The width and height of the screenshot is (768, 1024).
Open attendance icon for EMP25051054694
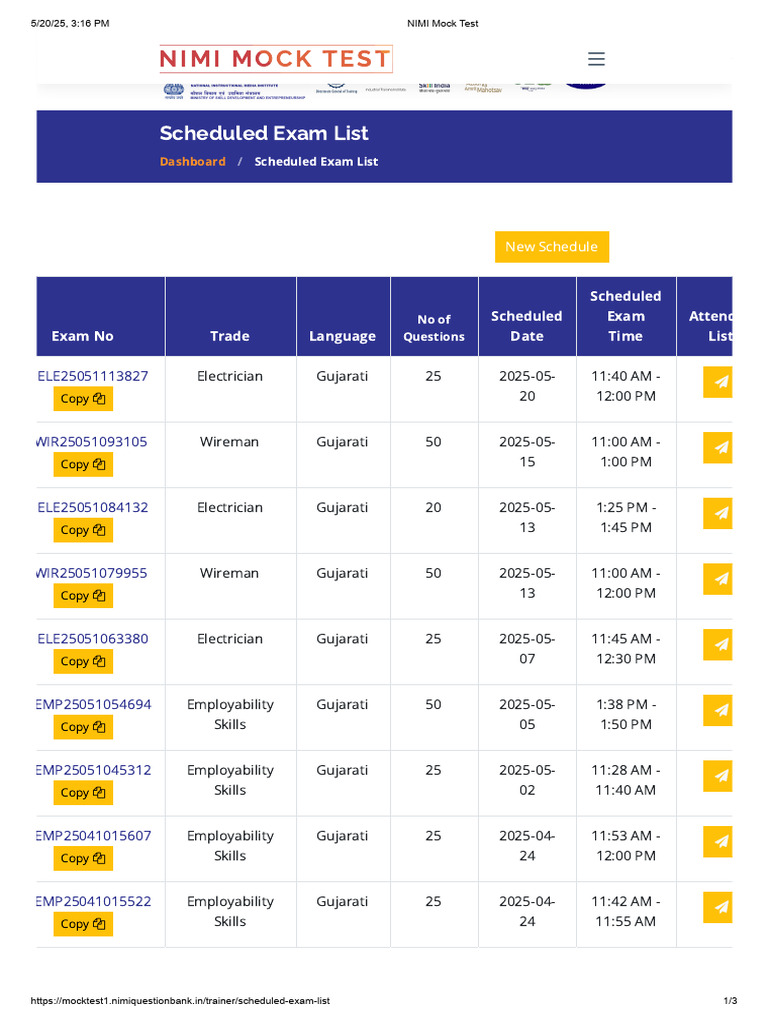click(x=719, y=710)
